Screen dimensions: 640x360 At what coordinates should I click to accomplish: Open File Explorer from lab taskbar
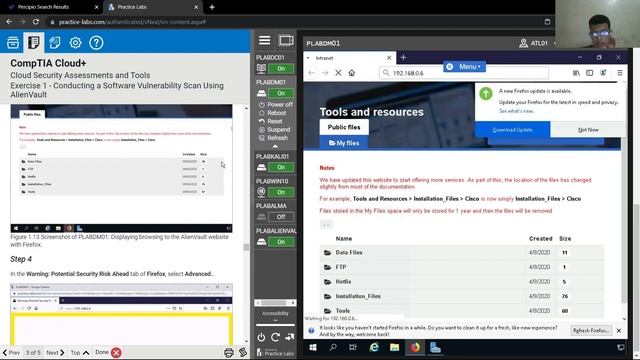pyautogui.click(x=394, y=347)
